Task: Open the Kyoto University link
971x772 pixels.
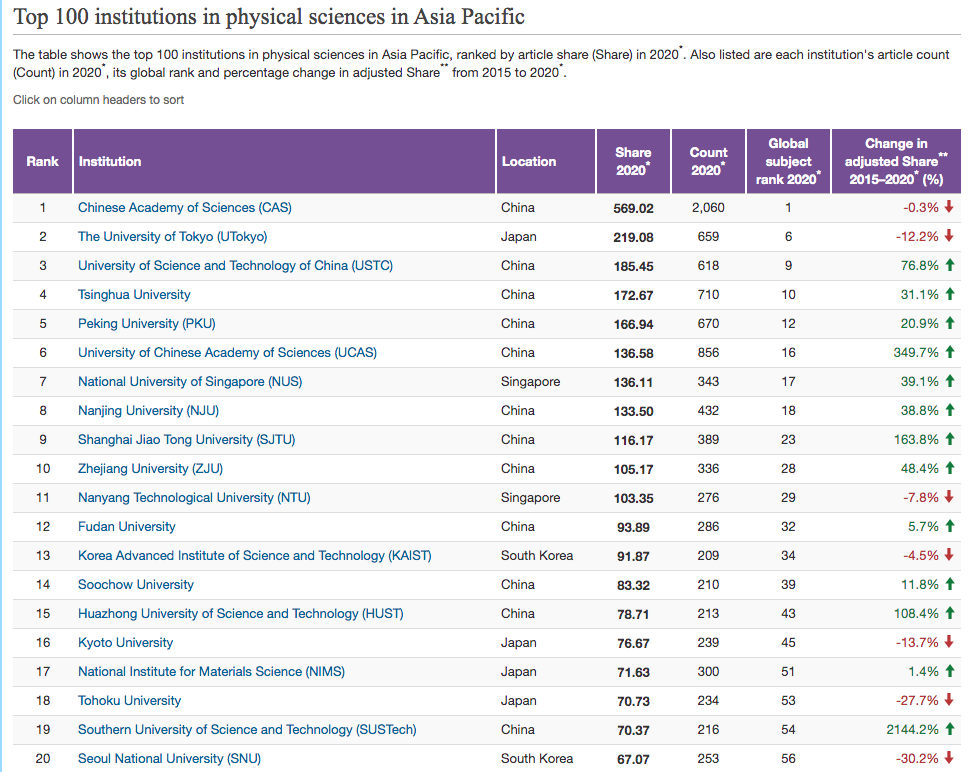Action: coord(125,643)
